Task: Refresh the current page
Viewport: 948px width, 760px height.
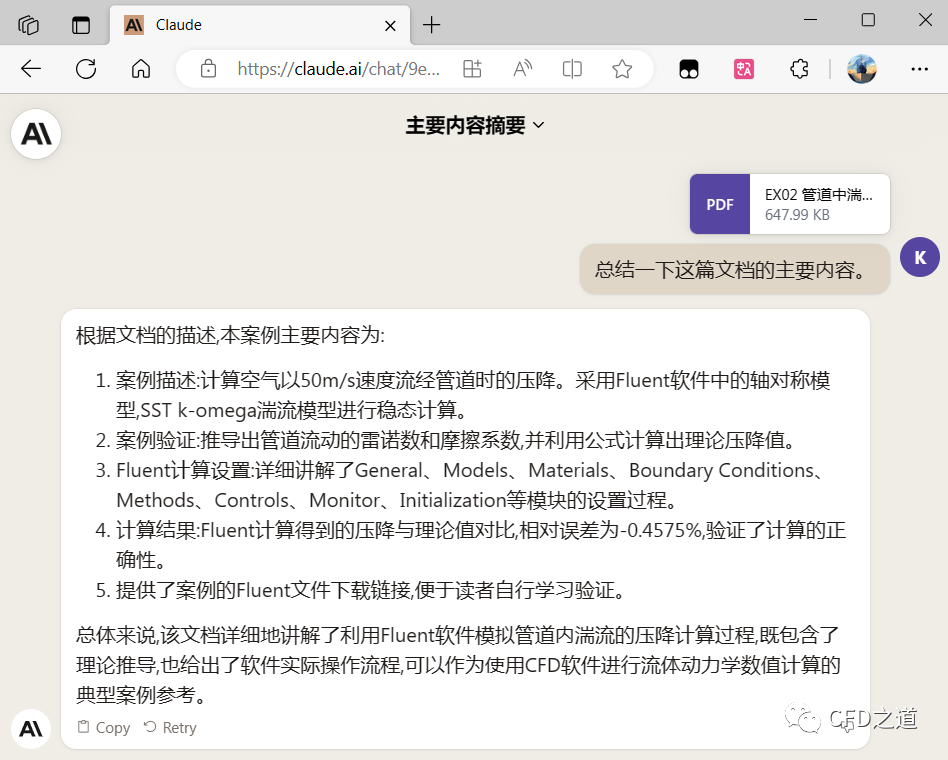Action: click(x=86, y=69)
